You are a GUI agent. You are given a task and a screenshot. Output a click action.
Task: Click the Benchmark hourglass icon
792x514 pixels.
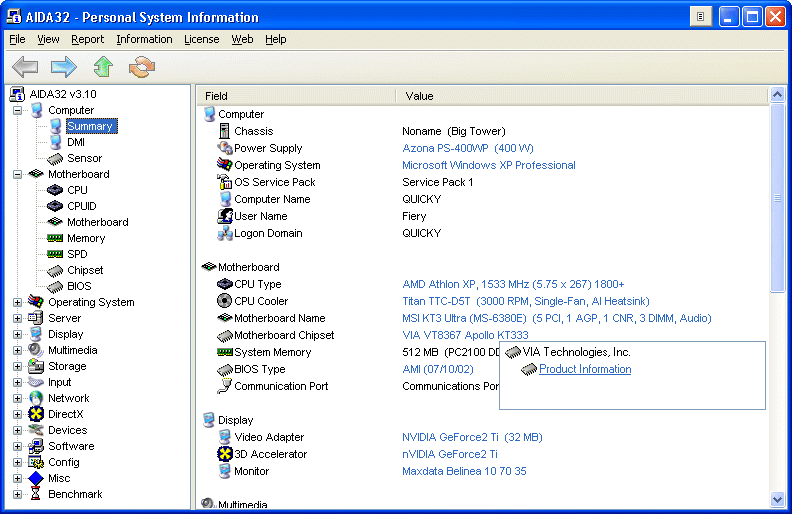[x=36, y=494]
